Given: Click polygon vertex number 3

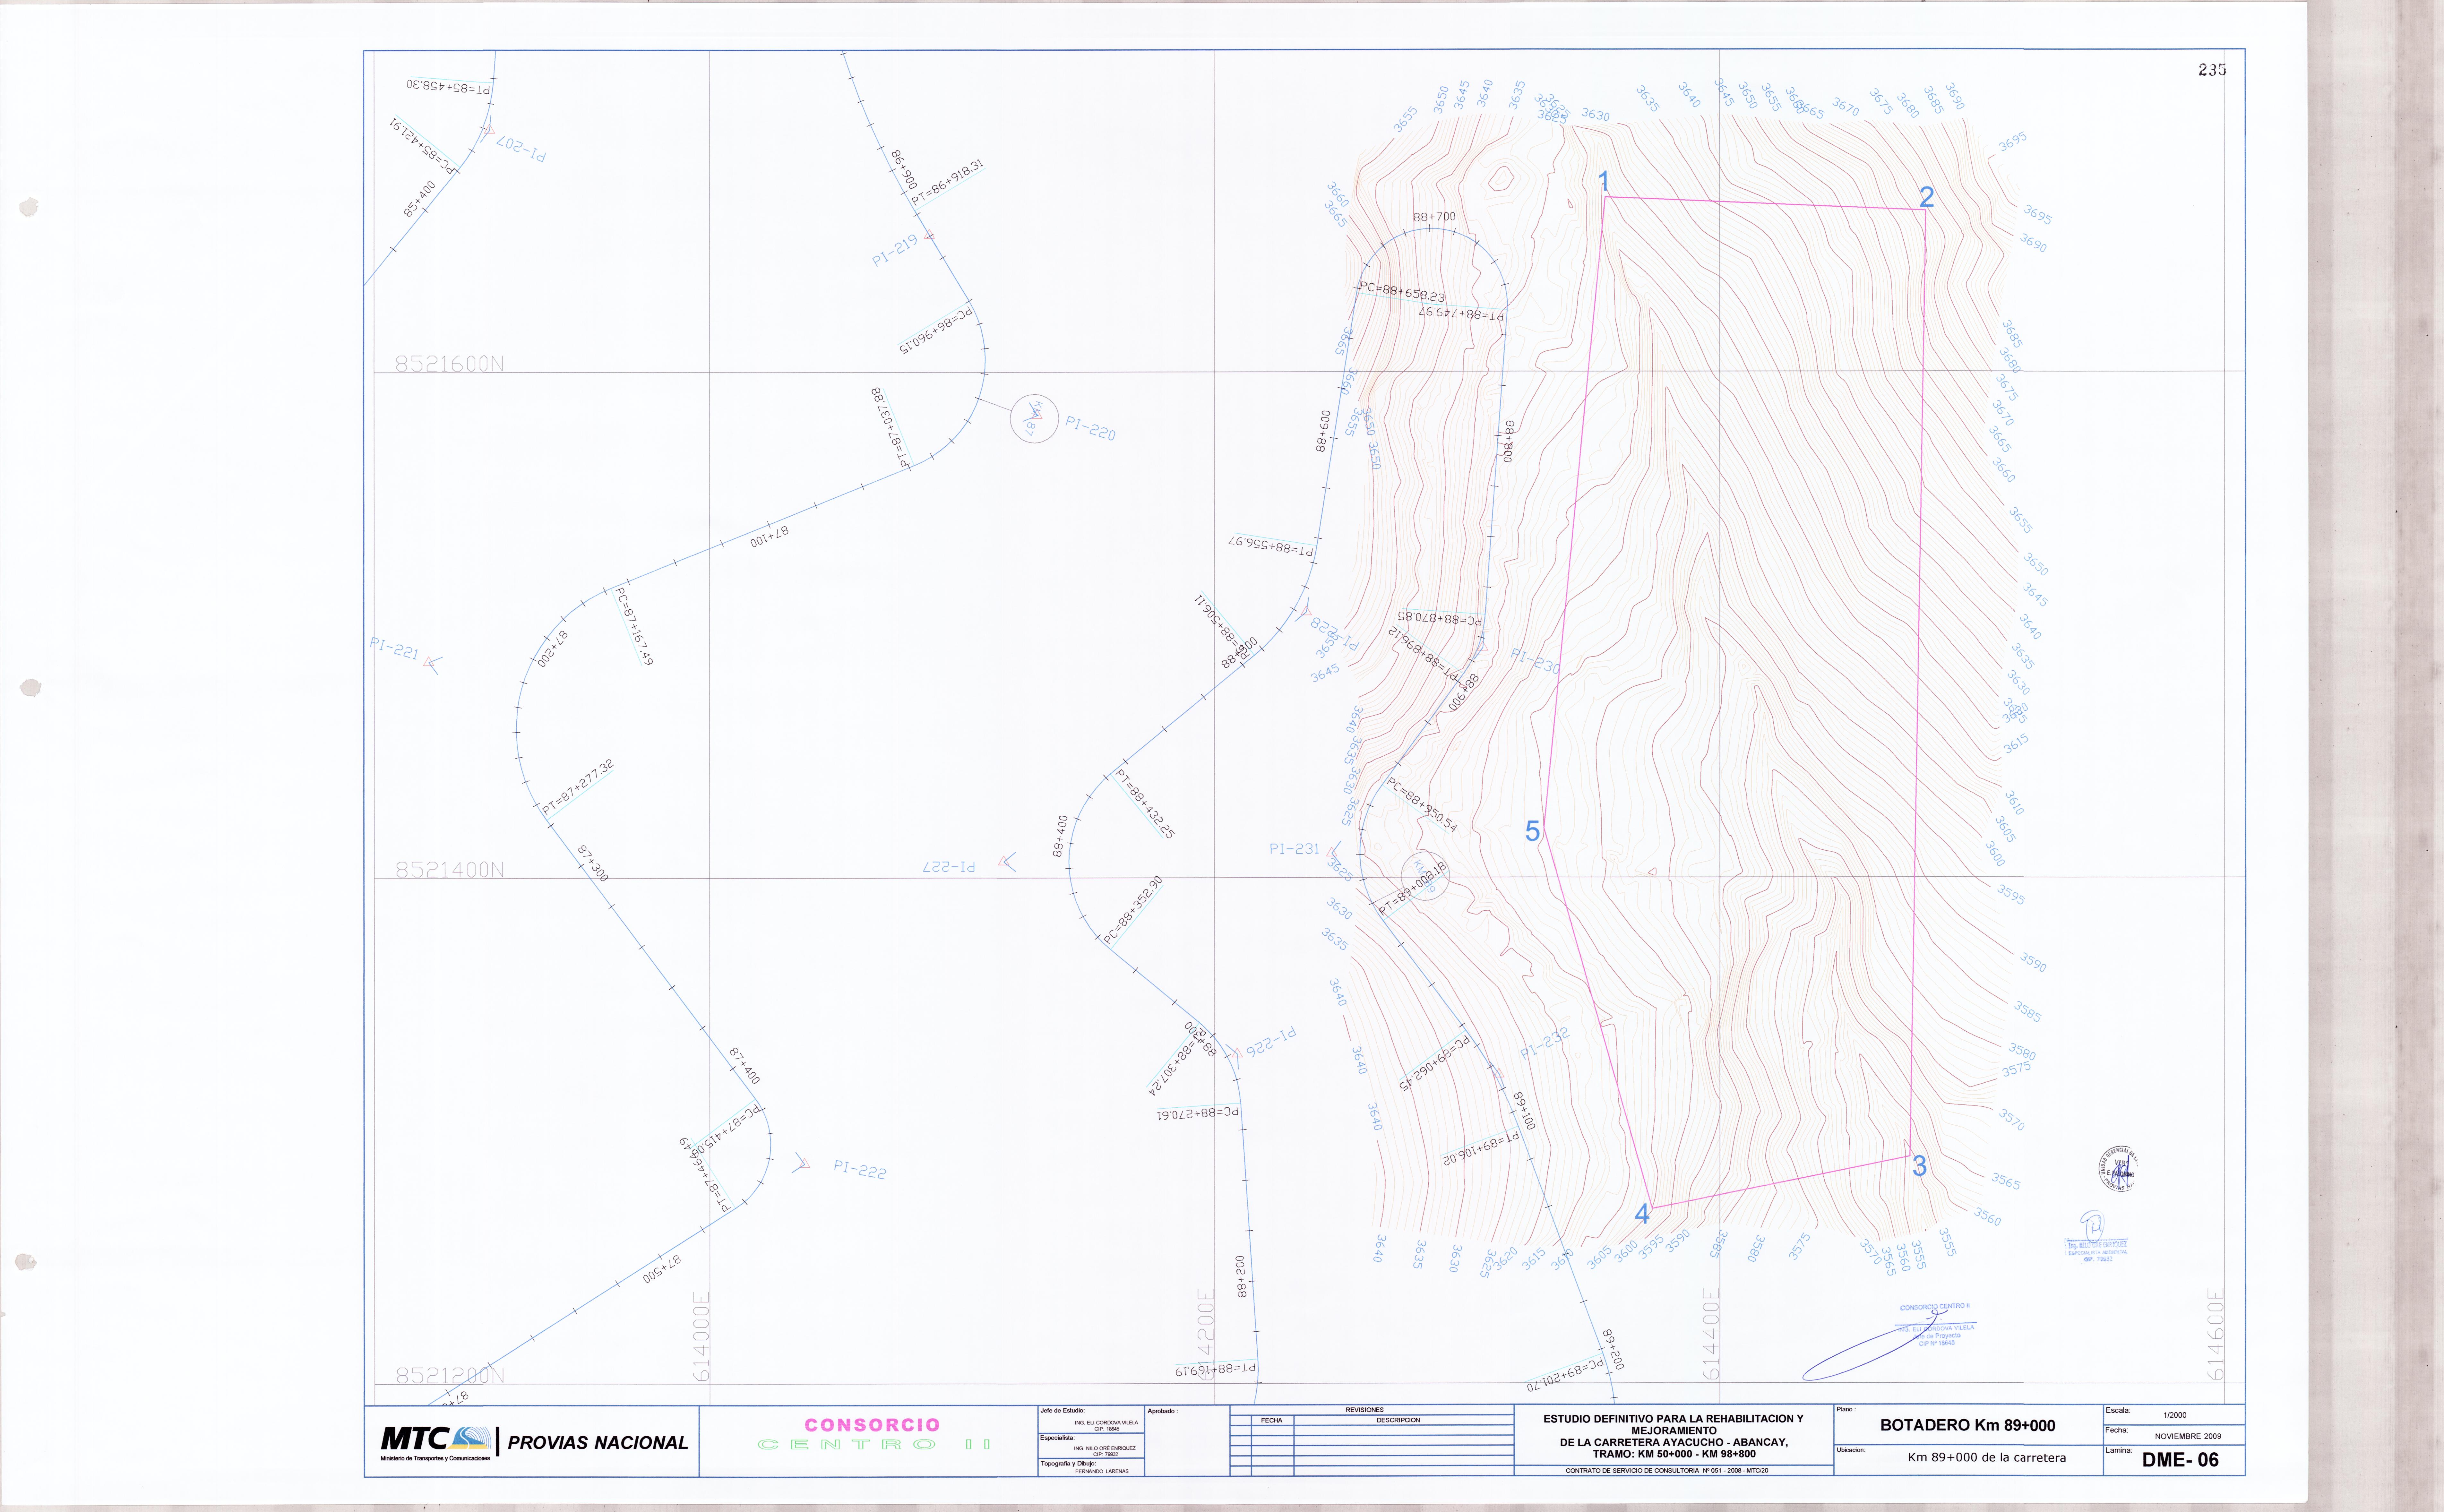Looking at the screenshot, I should click(x=1919, y=1166).
